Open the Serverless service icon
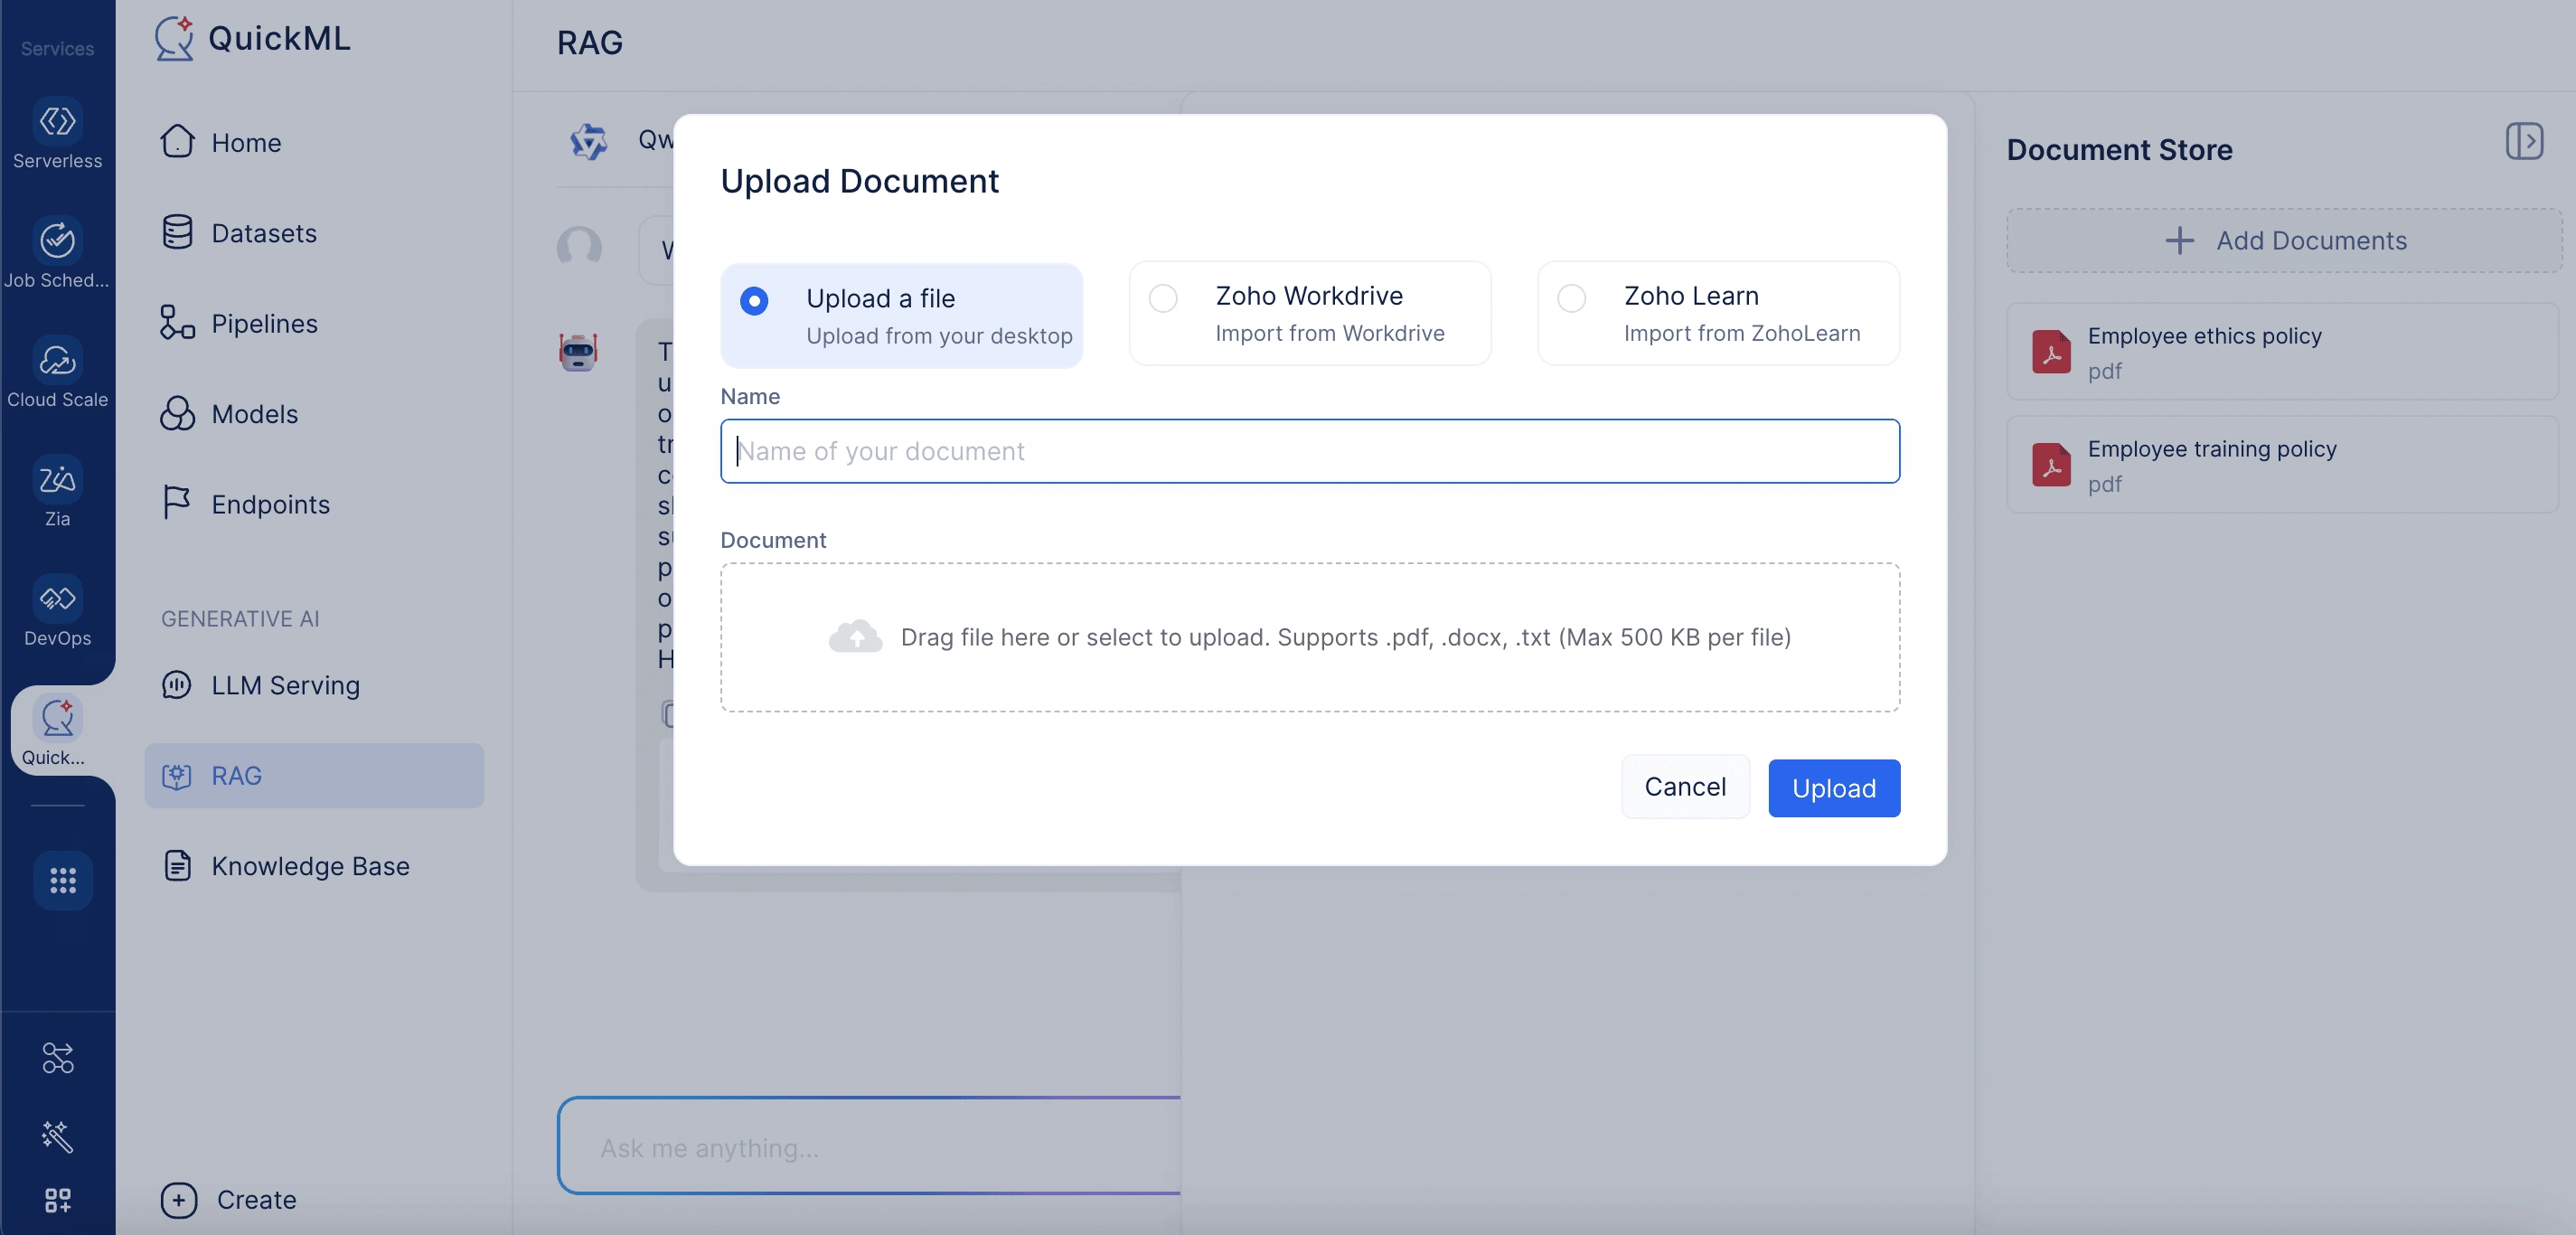Image resolution: width=2576 pixels, height=1235 pixels. pyautogui.click(x=57, y=122)
